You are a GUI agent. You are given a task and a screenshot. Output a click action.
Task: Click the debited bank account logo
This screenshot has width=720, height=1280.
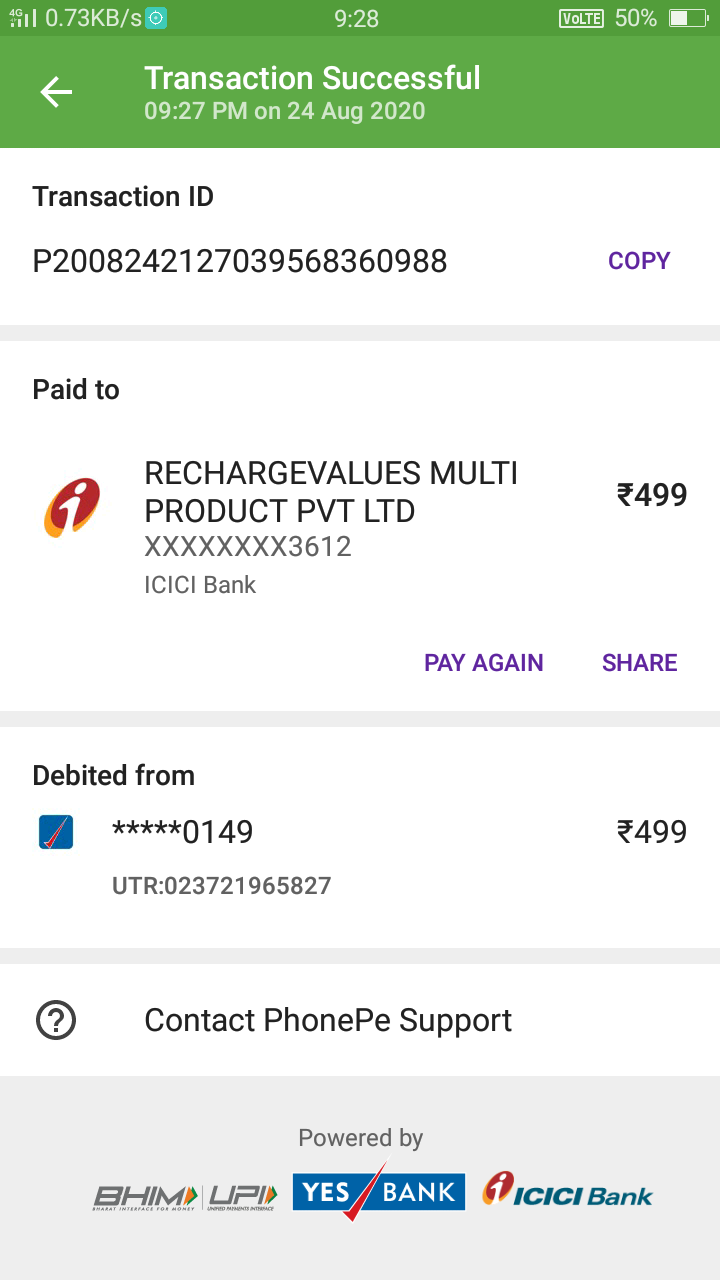click(x=56, y=832)
